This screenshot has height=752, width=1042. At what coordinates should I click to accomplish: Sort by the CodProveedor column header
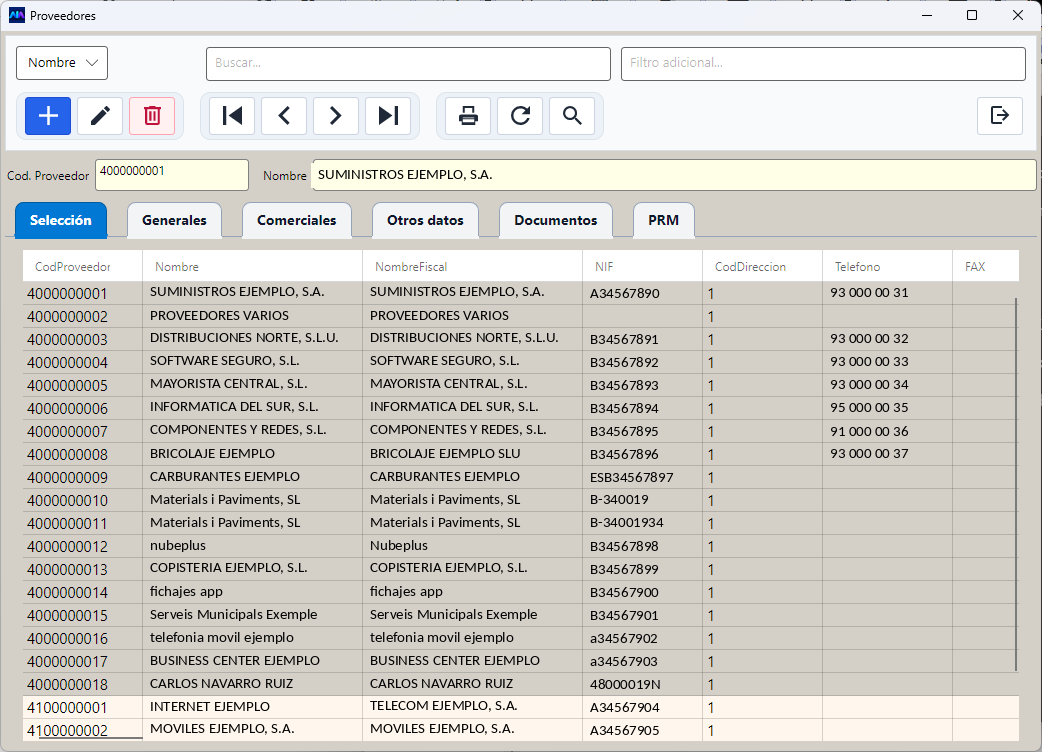pyautogui.click(x=82, y=266)
